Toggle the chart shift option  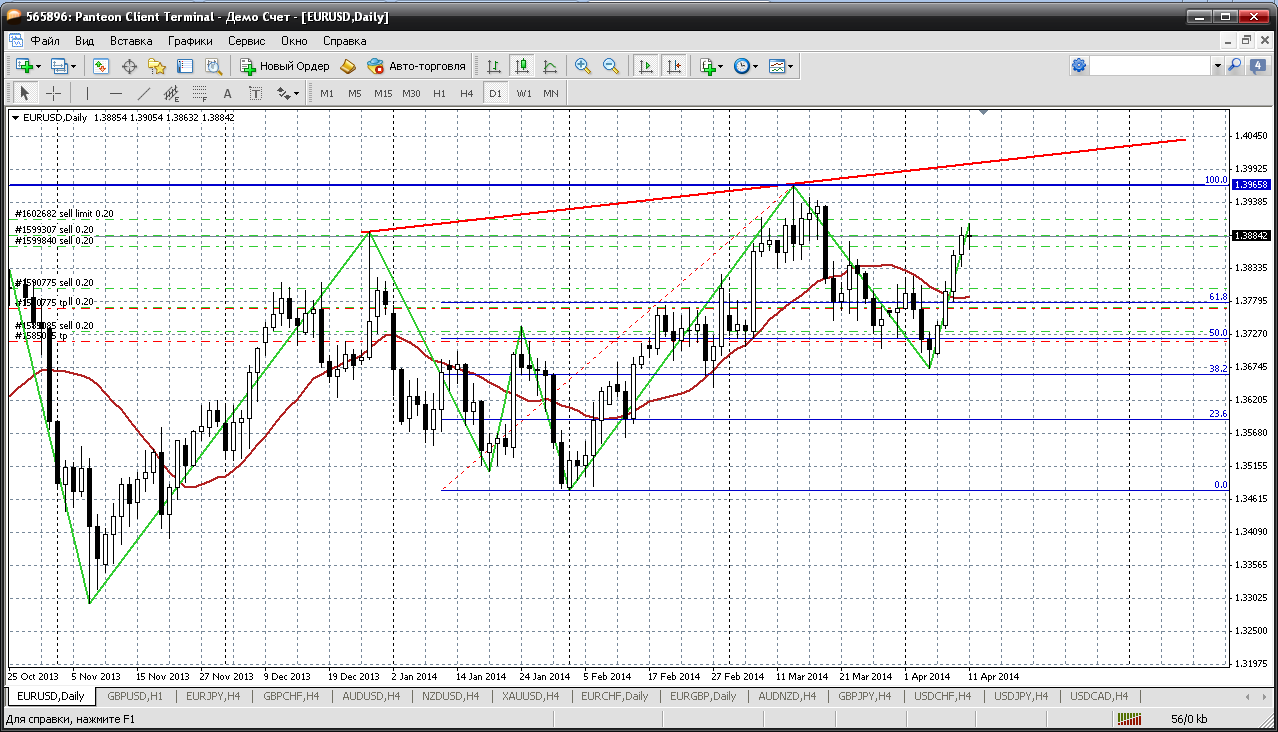[674, 66]
